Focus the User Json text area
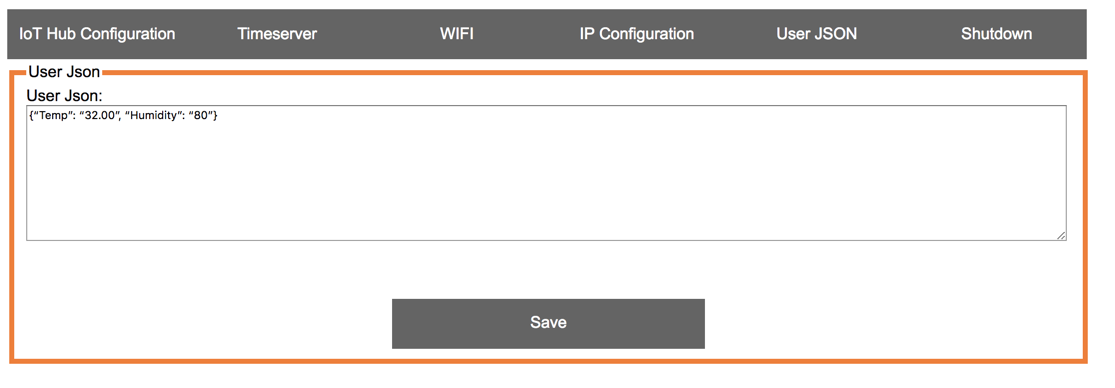 point(546,173)
